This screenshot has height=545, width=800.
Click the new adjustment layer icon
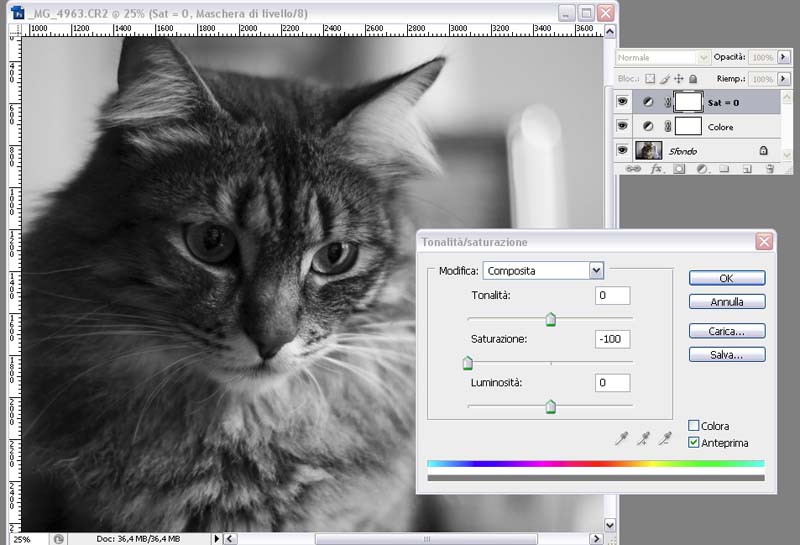pos(701,170)
